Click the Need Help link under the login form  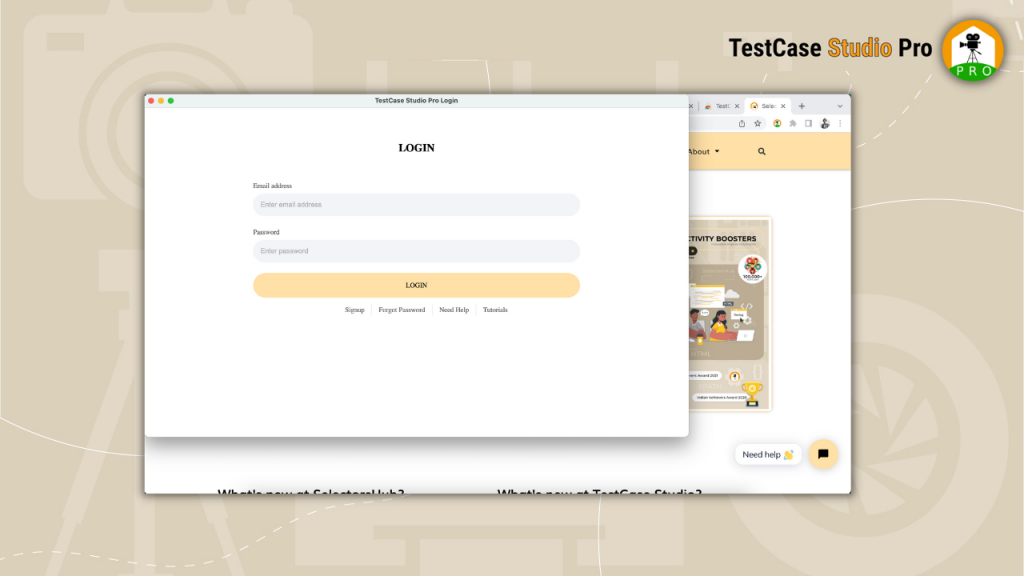point(454,310)
